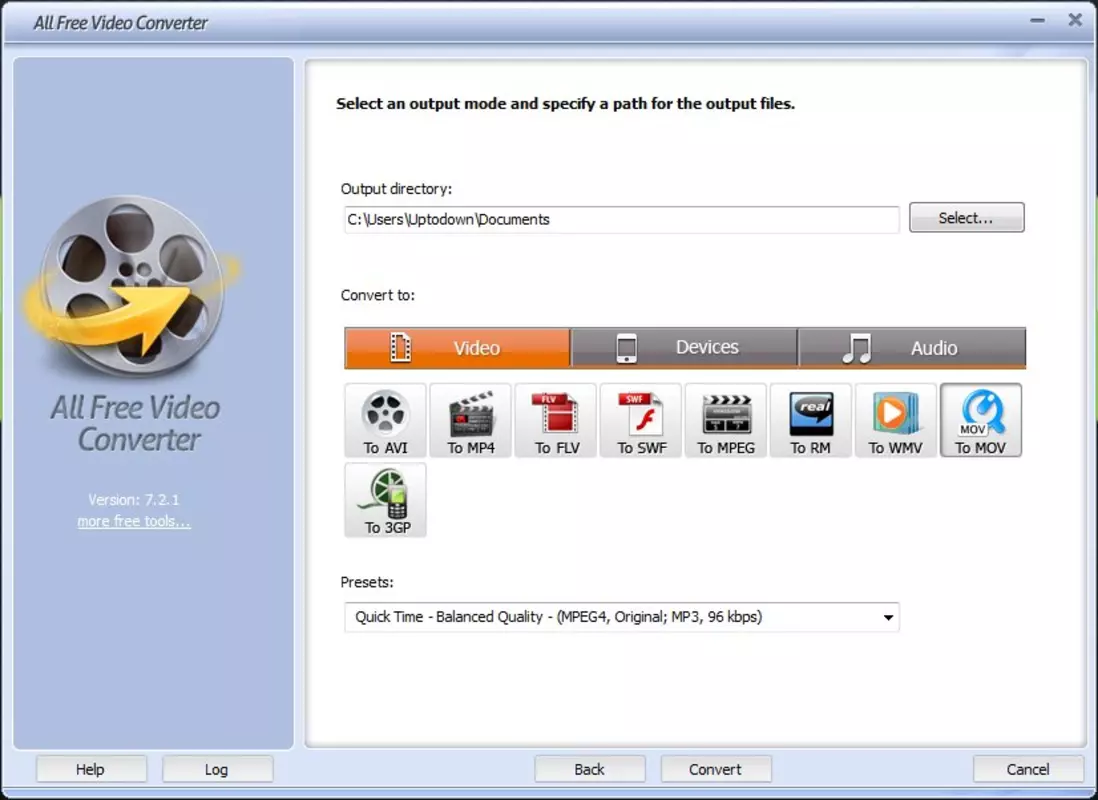Click the Select... directory button
This screenshot has height=800, width=1098.
point(966,218)
